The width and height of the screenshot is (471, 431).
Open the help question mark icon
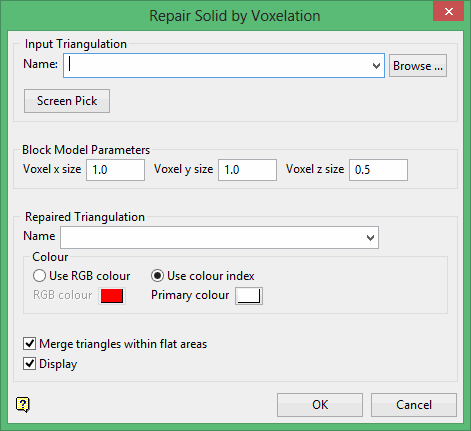[23, 405]
